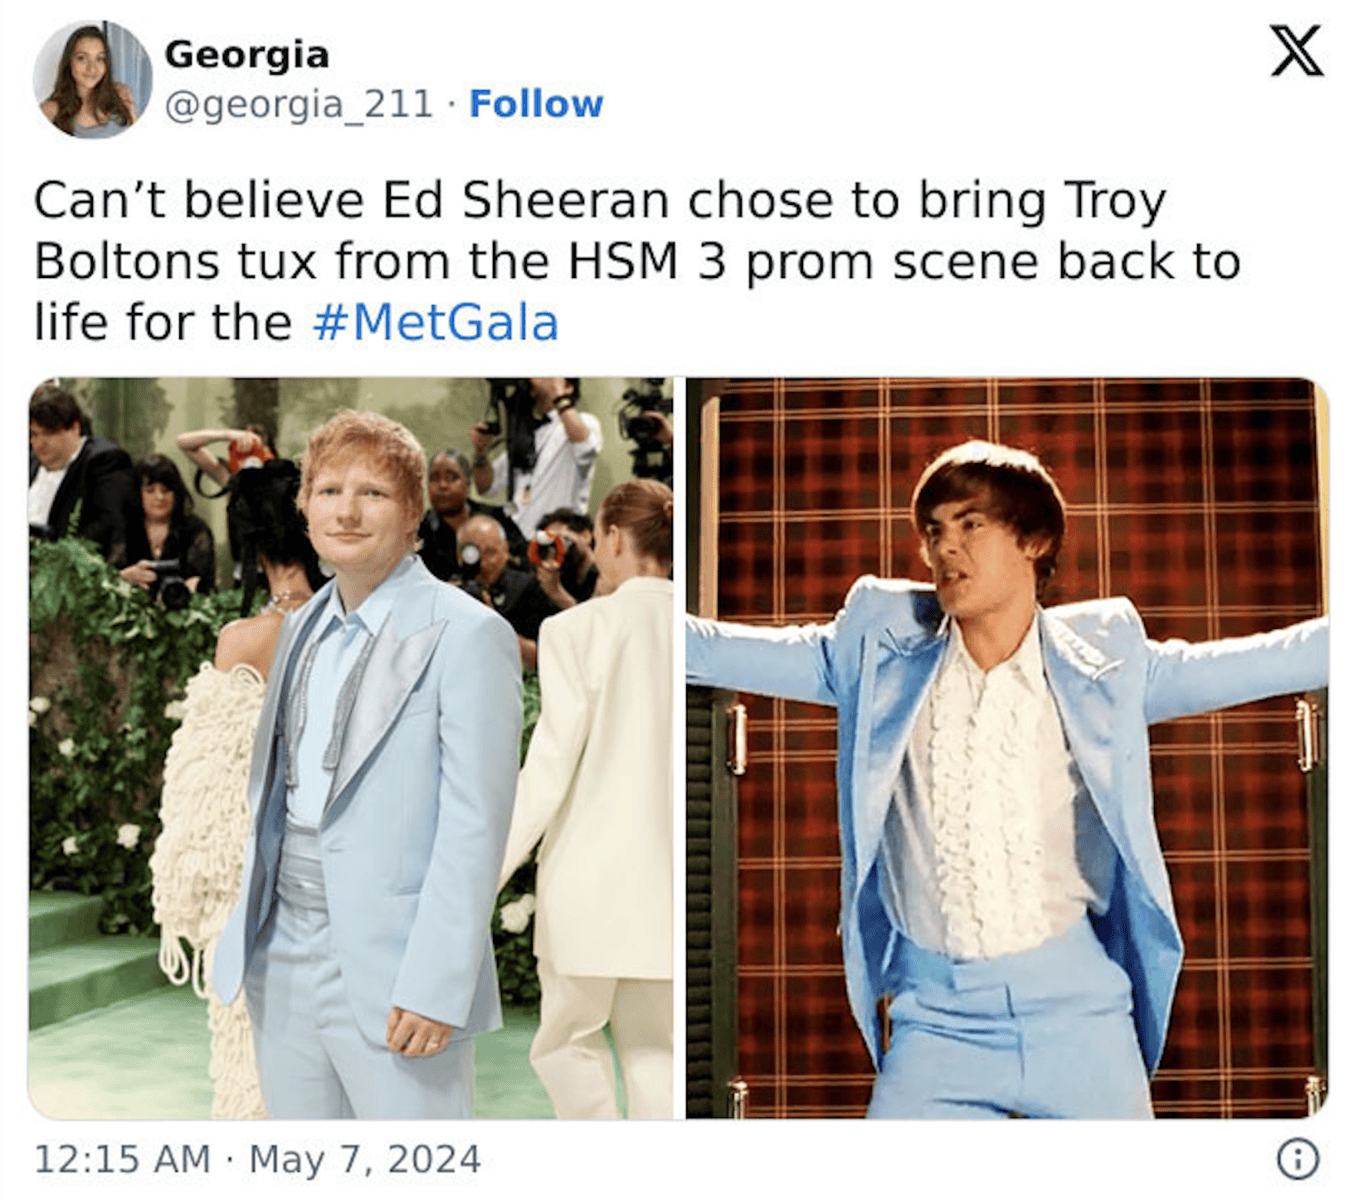Open the tweet info circle icon
This screenshot has height=1200, width=1359.
pos(1298,1158)
